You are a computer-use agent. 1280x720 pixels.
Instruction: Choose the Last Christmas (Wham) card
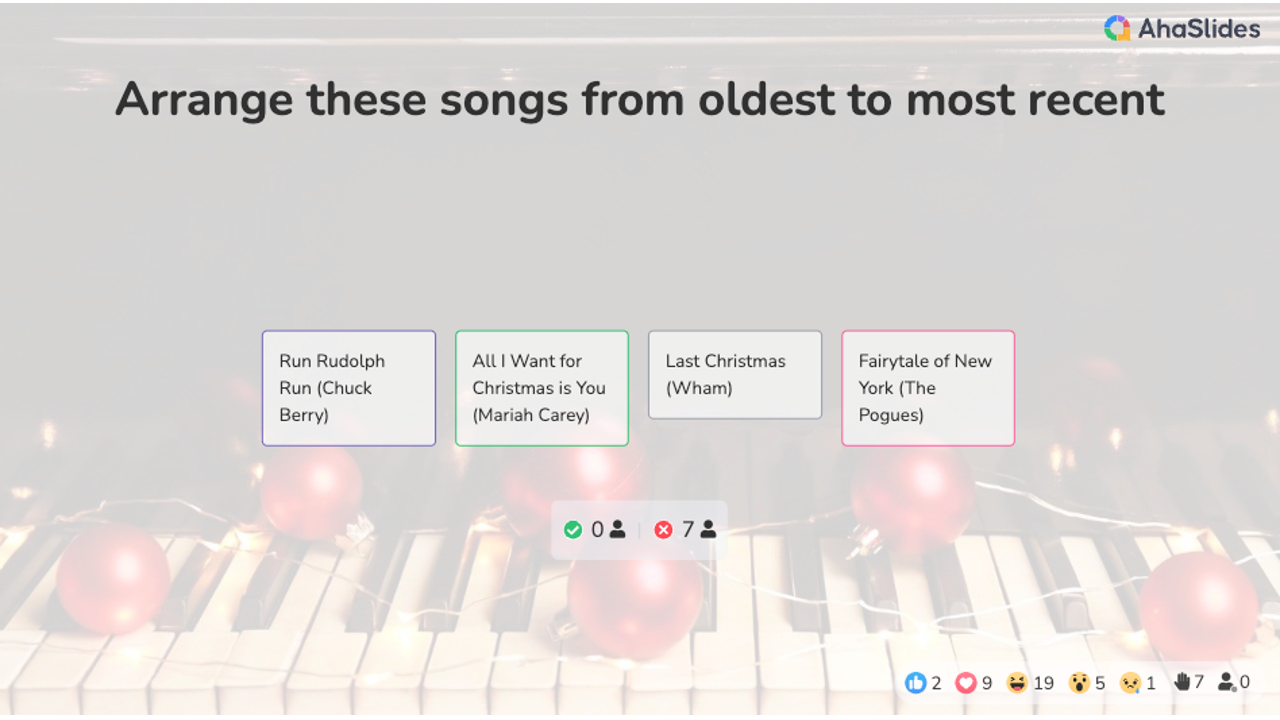735,375
